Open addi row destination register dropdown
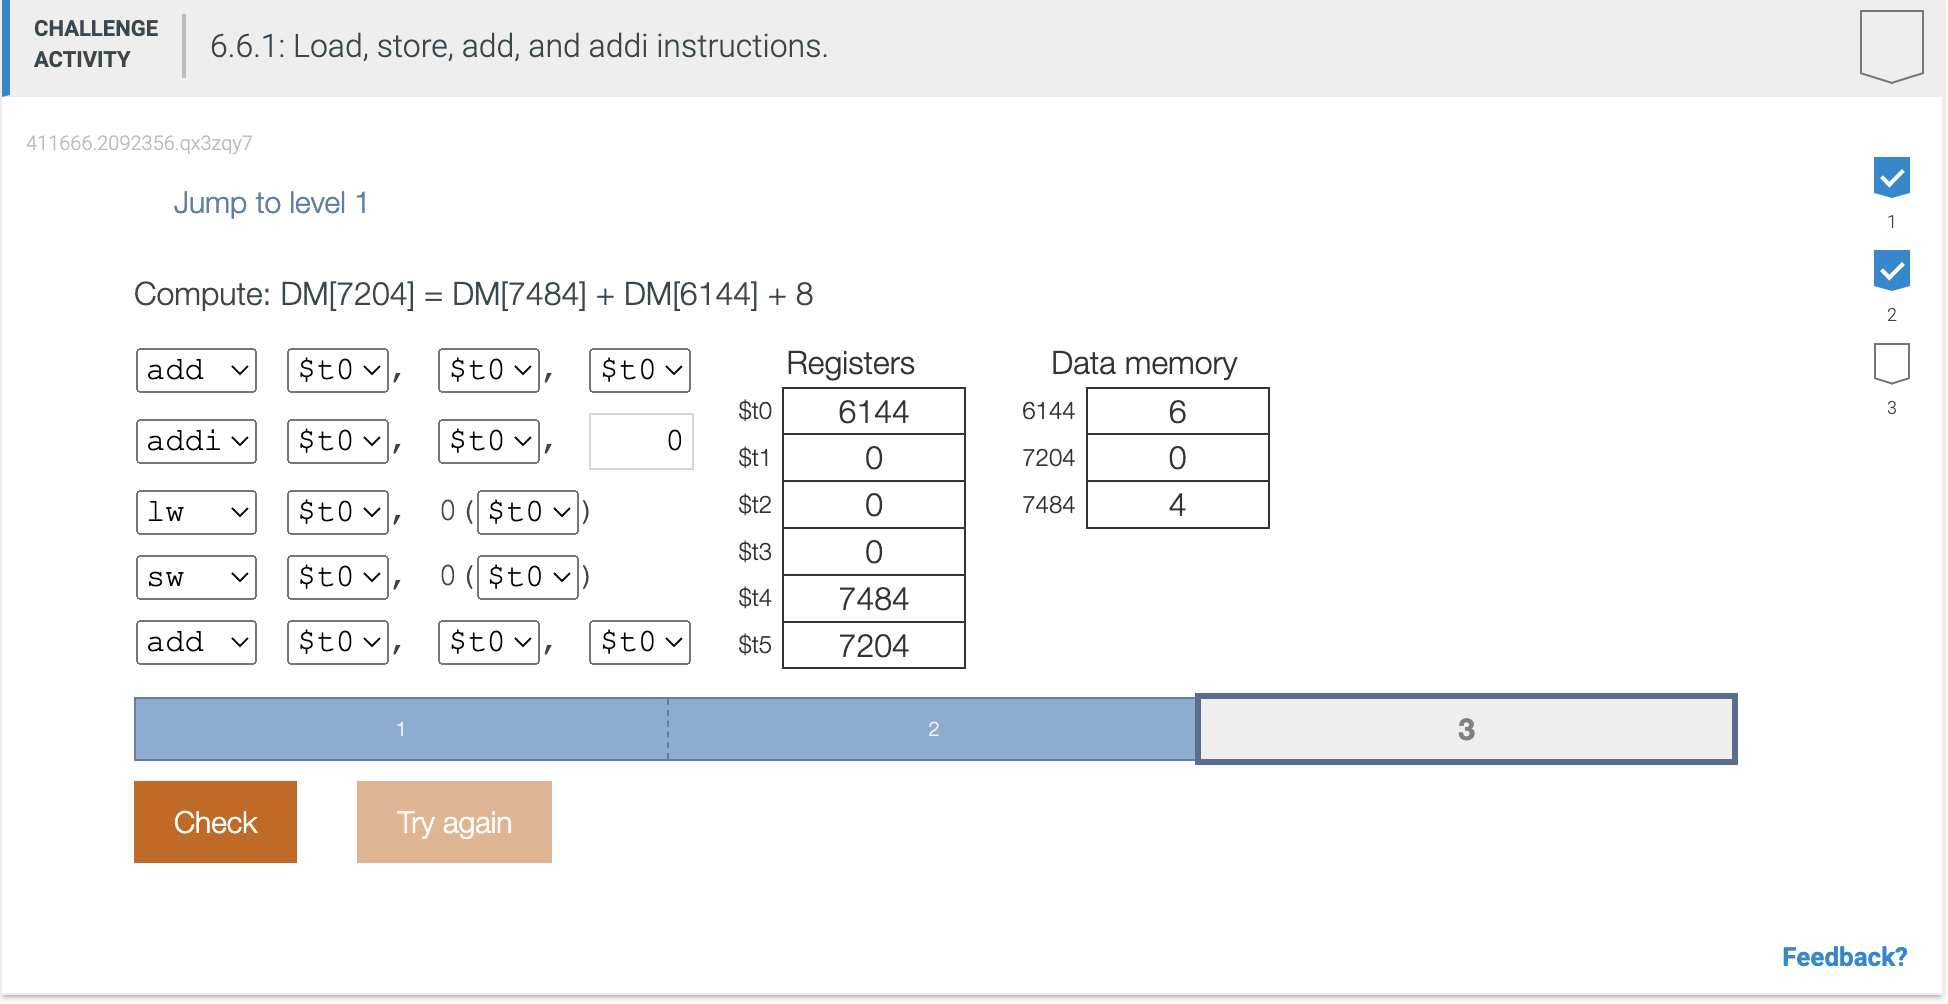Viewport: 1948px width, 1004px height. [x=338, y=441]
